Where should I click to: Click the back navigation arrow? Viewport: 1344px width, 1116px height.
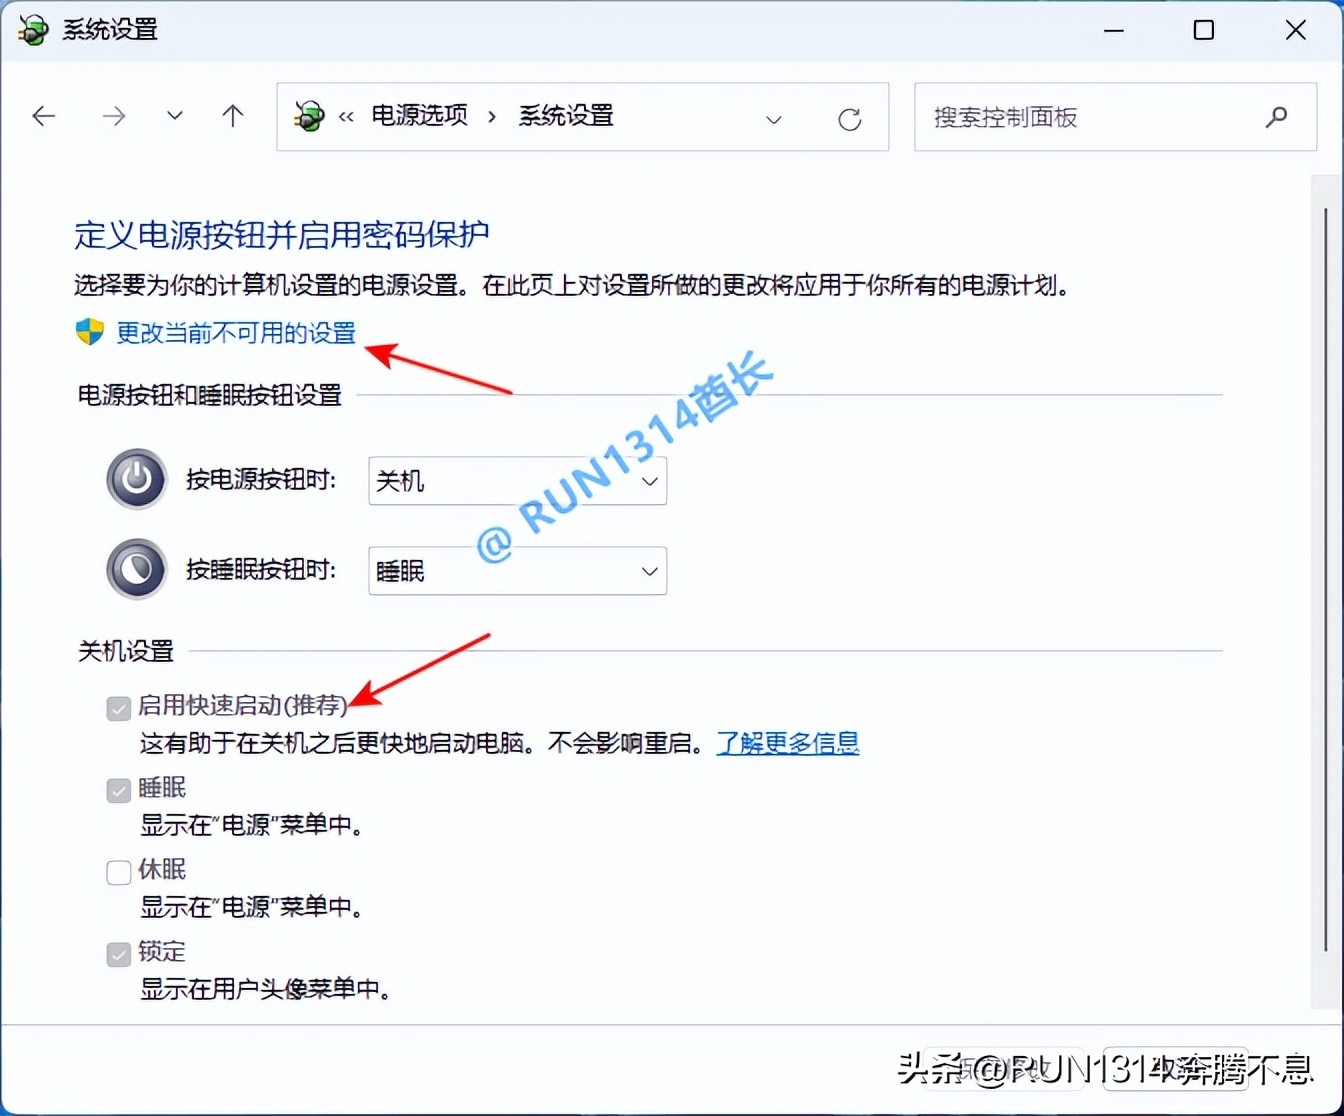44,116
